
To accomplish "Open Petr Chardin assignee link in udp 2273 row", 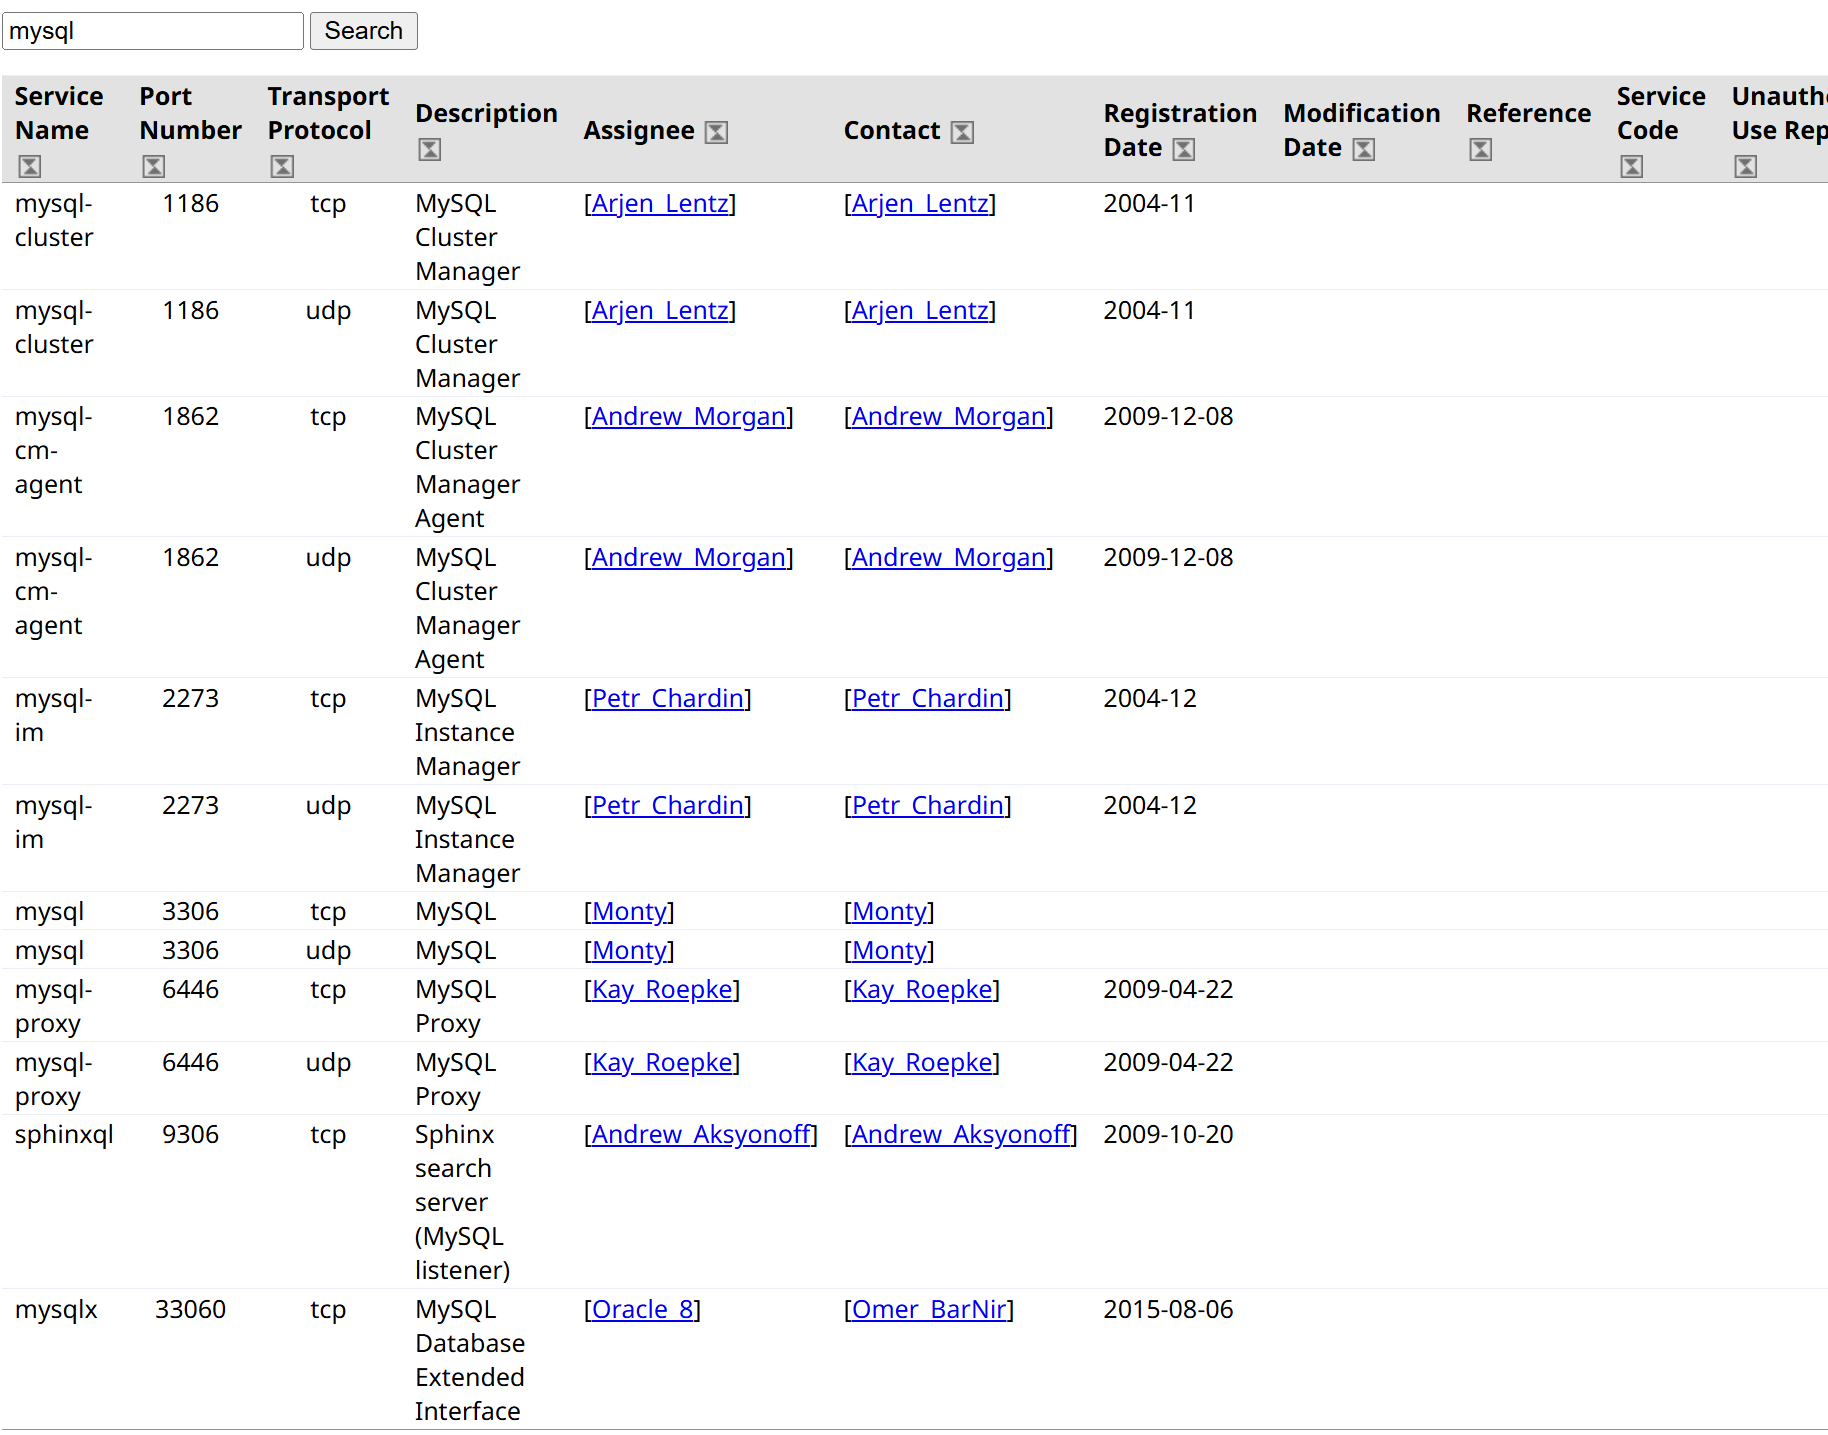I will (x=668, y=806).
